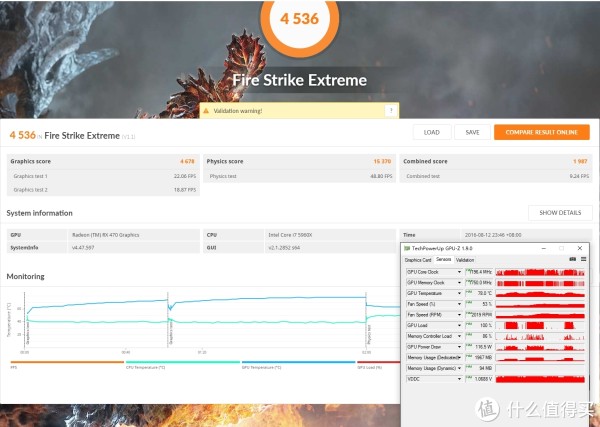The image size is (600, 427).
Task: Open the GPU Temperature sensor dropdown
Action: click(x=460, y=293)
